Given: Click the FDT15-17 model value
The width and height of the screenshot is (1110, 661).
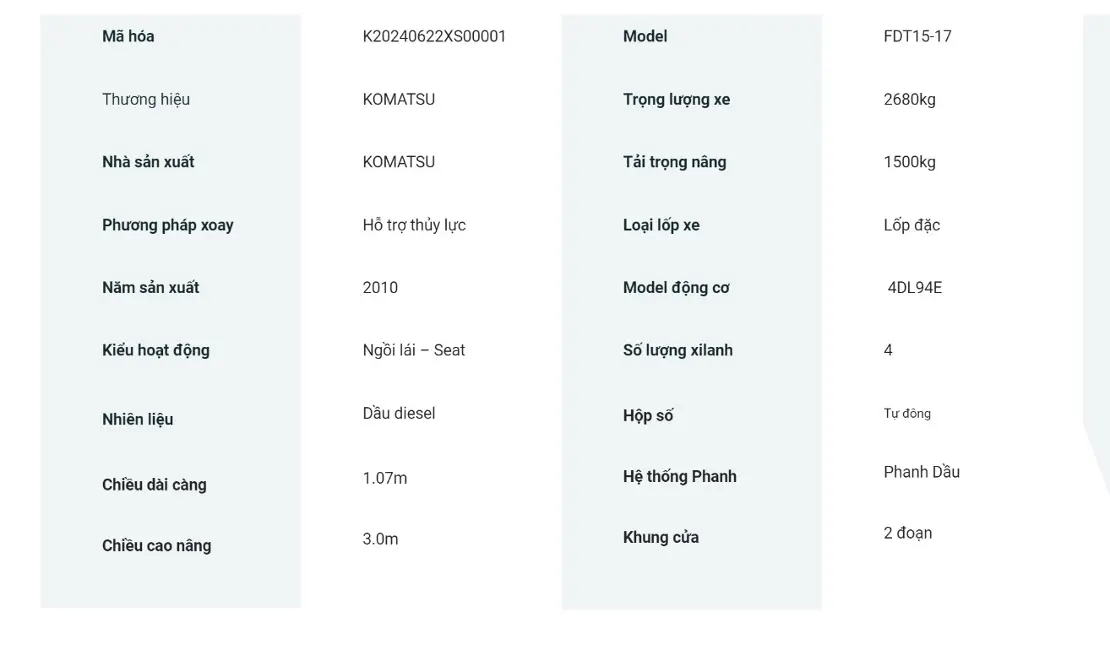Looking at the screenshot, I should pyautogui.click(x=917, y=36).
